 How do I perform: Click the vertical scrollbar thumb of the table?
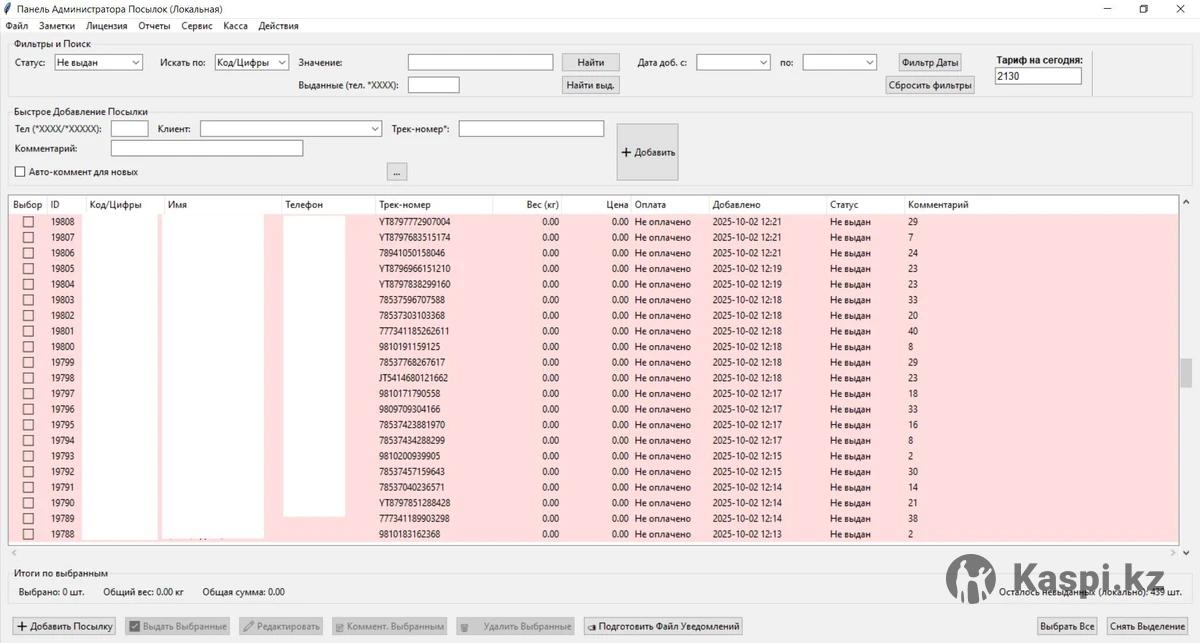[x=1186, y=372]
